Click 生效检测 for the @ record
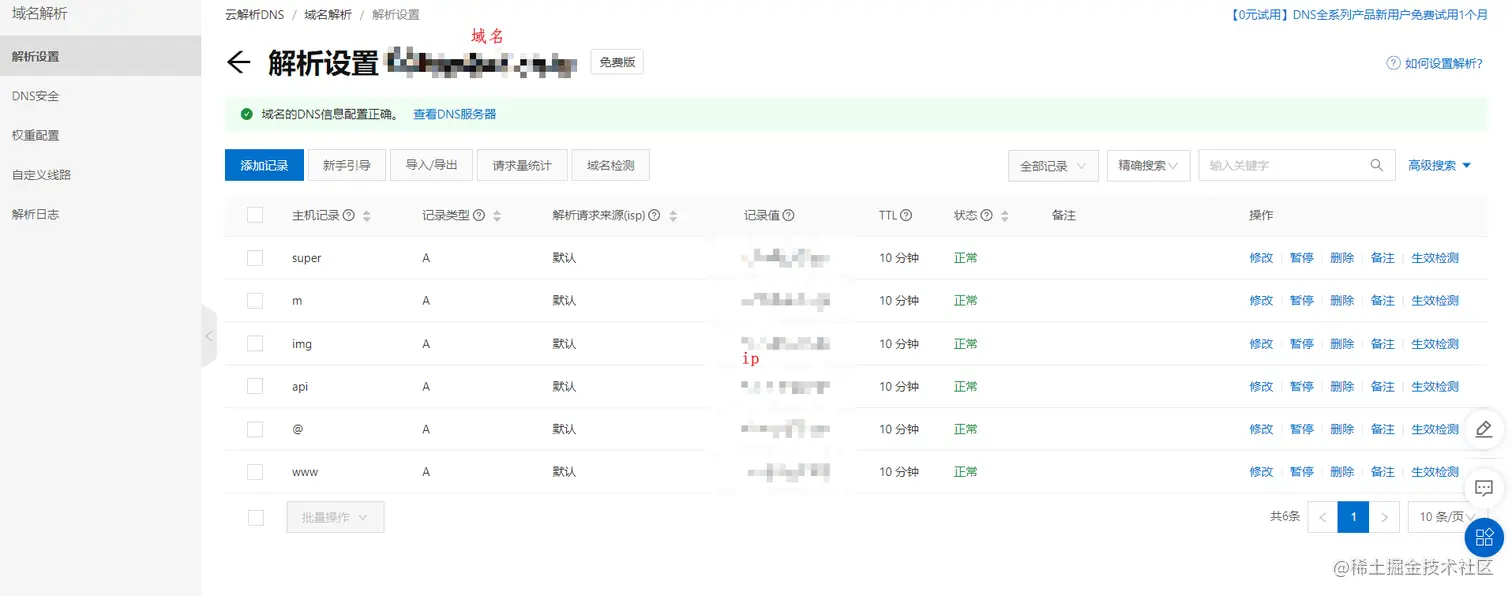1512x596 pixels. pos(1435,429)
